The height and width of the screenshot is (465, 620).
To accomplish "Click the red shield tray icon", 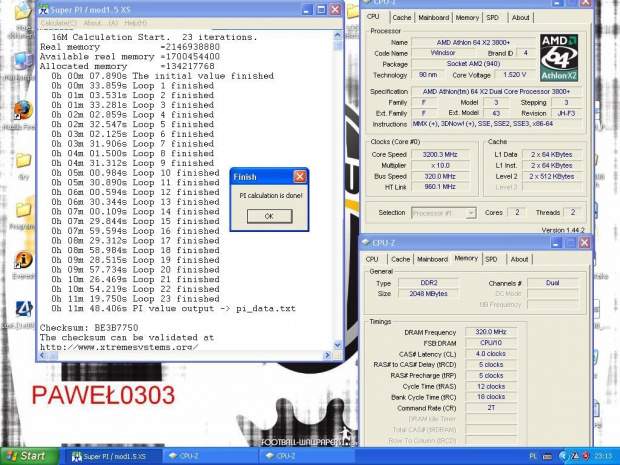I will [x=585, y=456].
